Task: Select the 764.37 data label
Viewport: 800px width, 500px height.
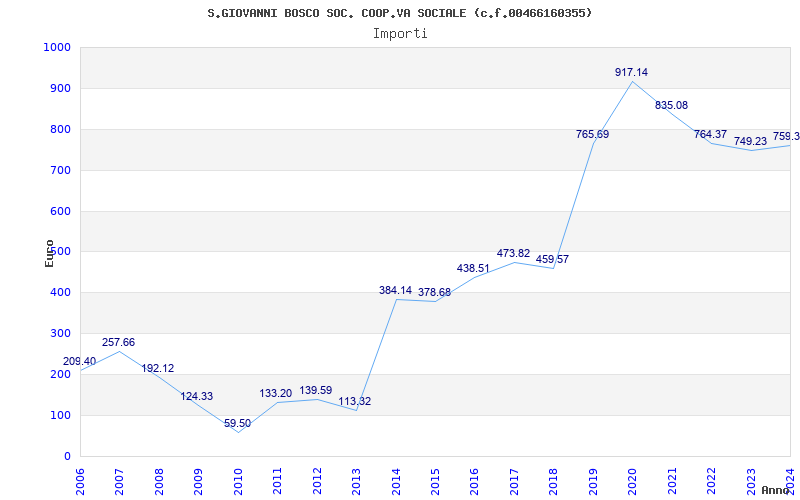Action: tap(710, 135)
